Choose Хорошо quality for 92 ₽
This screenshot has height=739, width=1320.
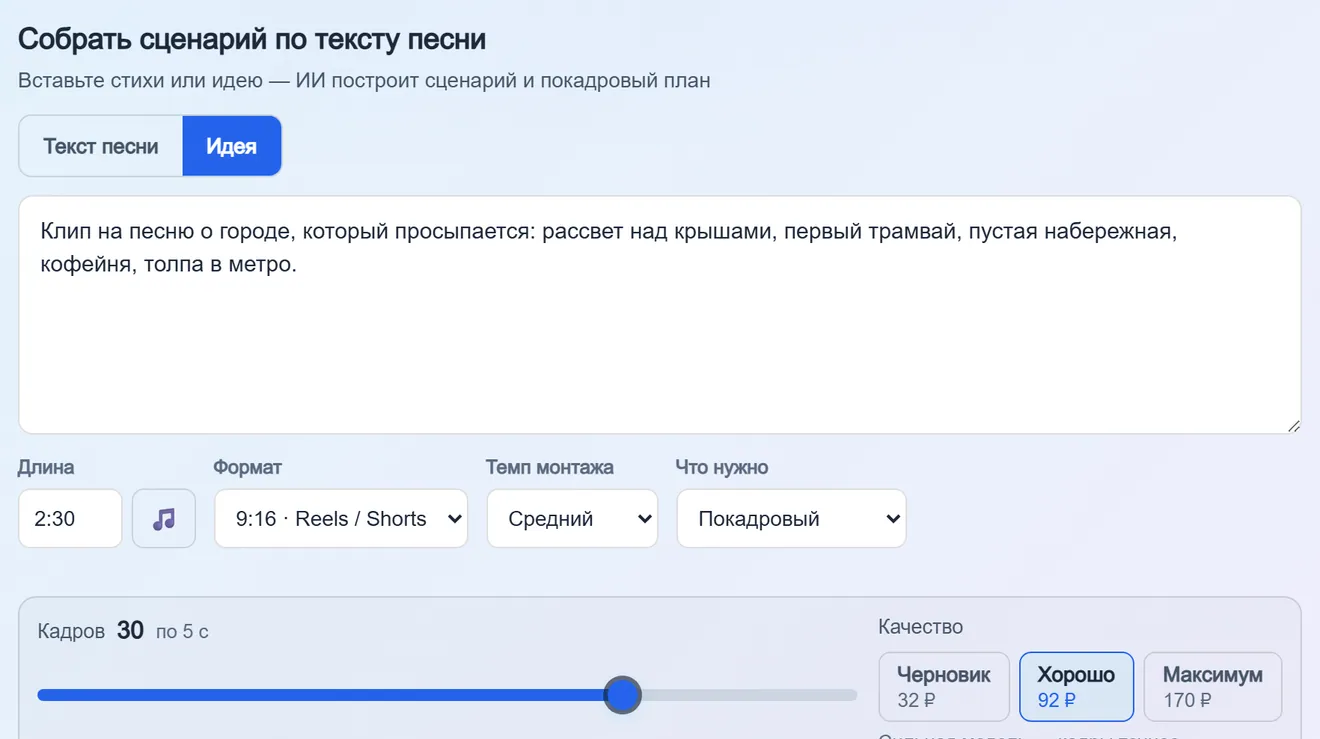point(1076,687)
